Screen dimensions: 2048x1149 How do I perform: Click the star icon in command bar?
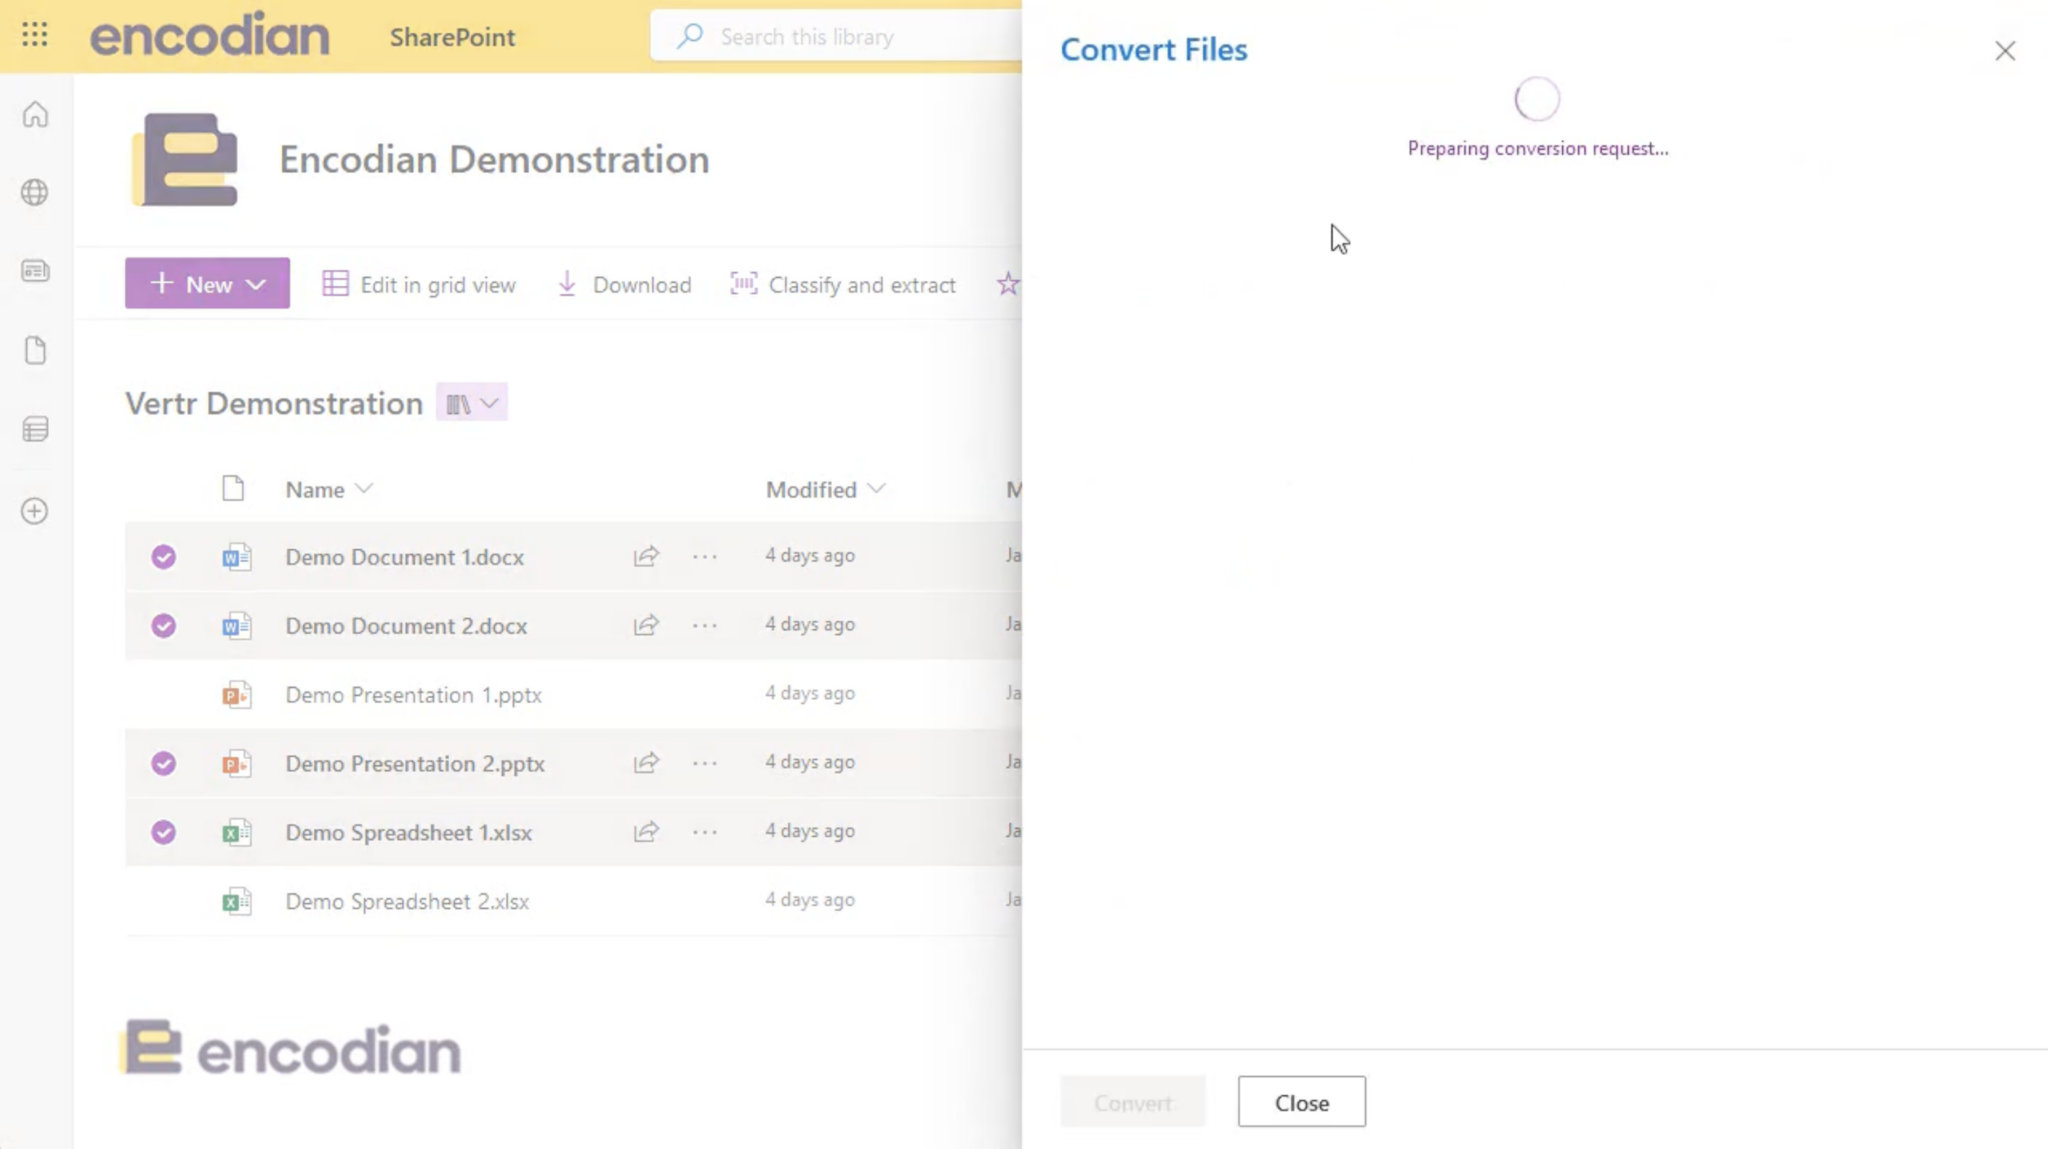[x=1007, y=284]
